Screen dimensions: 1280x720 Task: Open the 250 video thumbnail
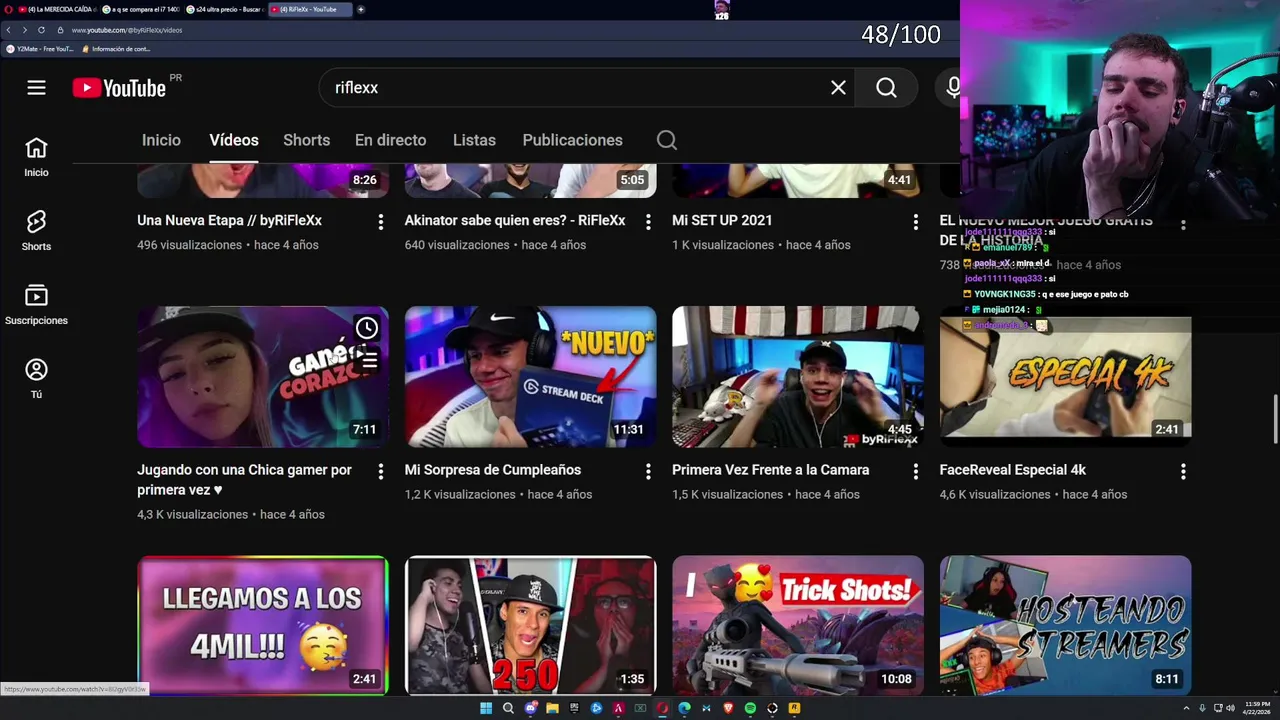pos(530,625)
